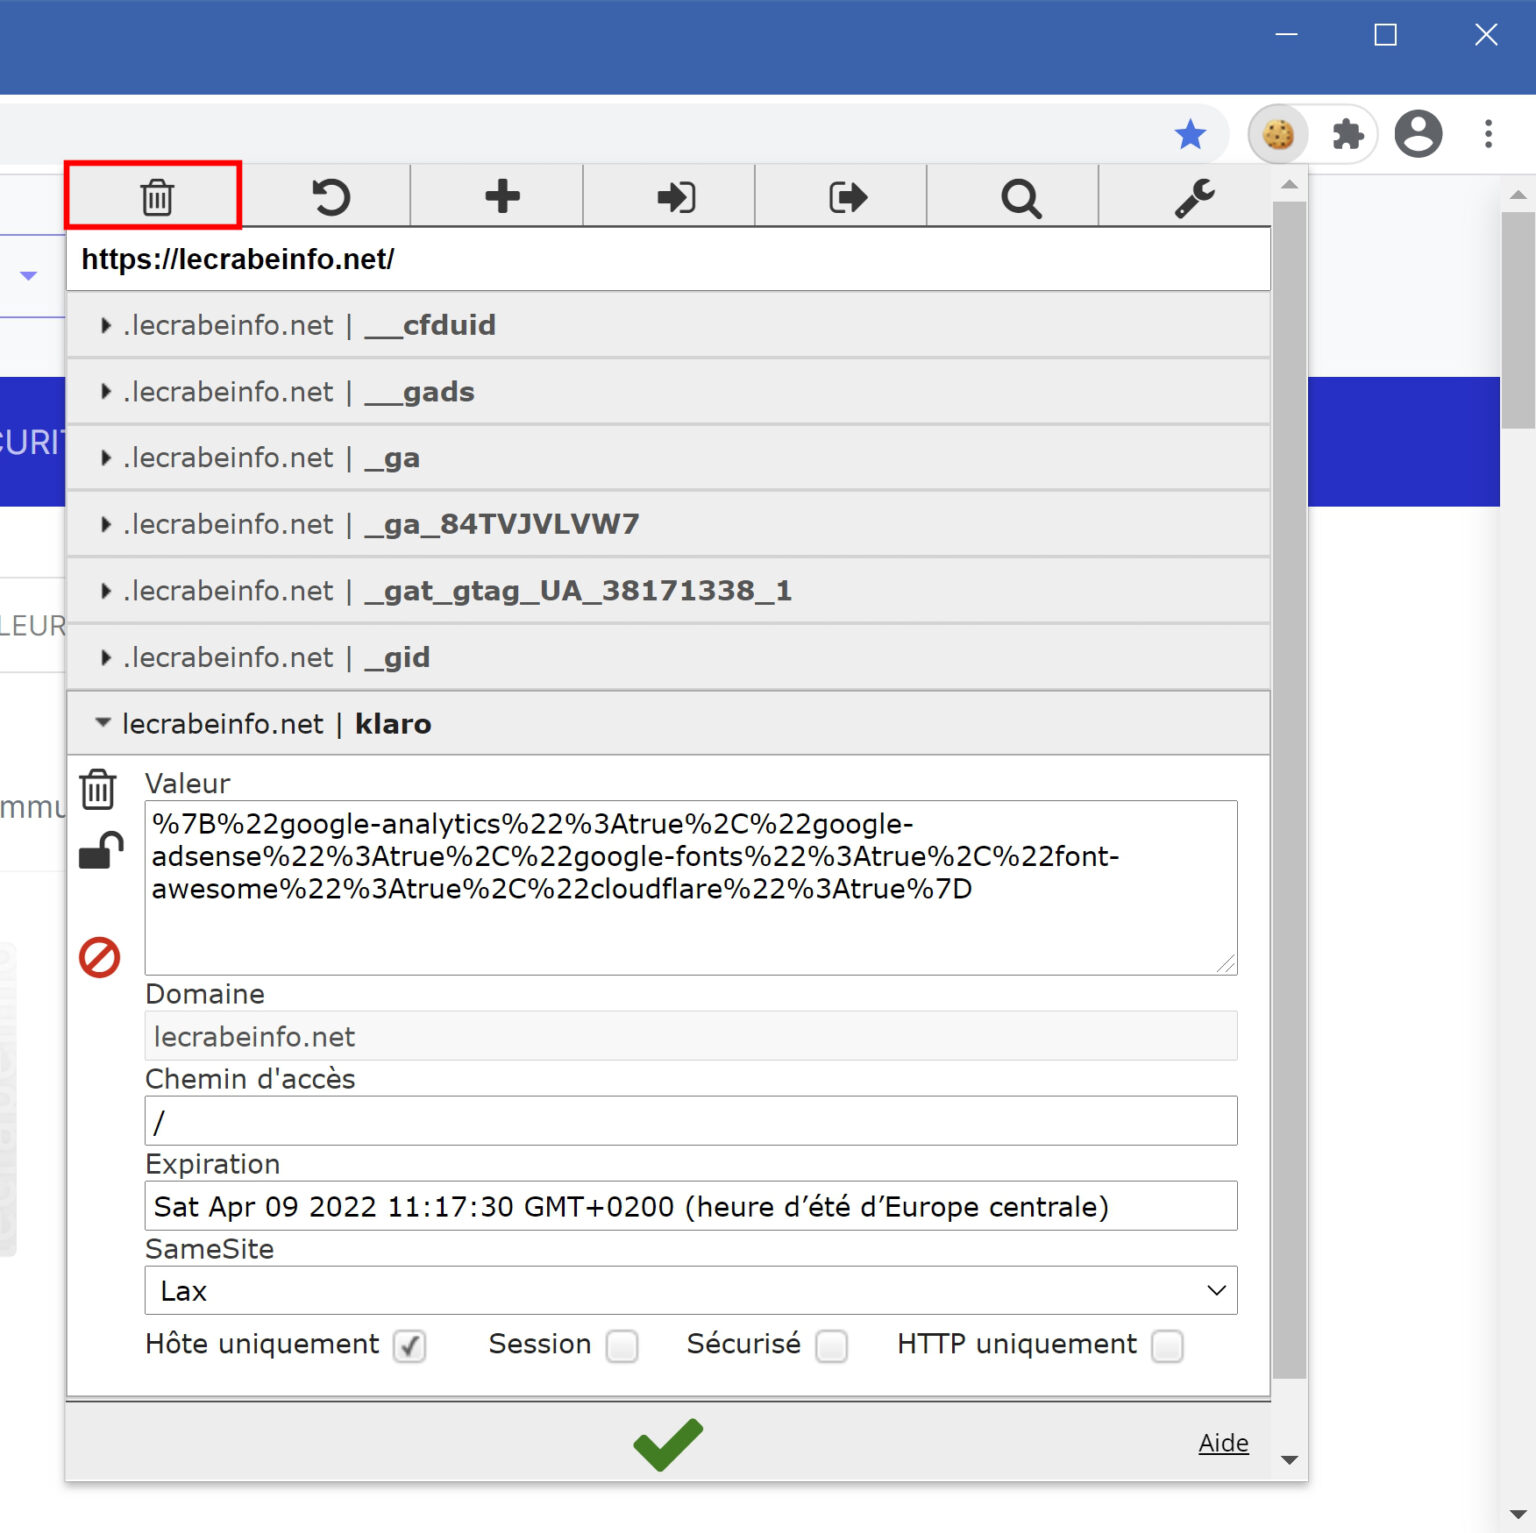Click the page scrollbar up arrow
Screen dimensions: 1536x1533
tap(1518, 194)
